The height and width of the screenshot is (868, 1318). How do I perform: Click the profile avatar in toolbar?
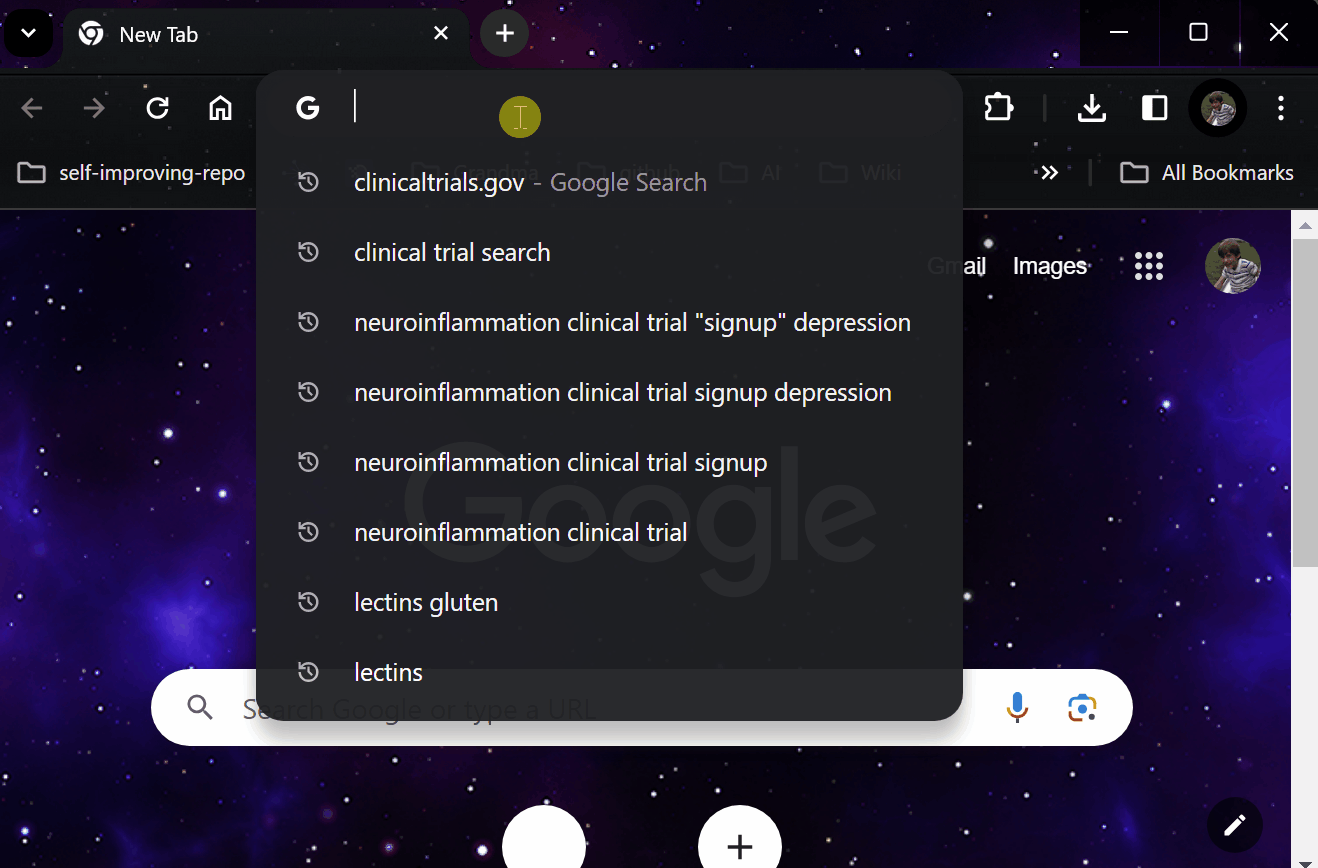[x=1218, y=108]
